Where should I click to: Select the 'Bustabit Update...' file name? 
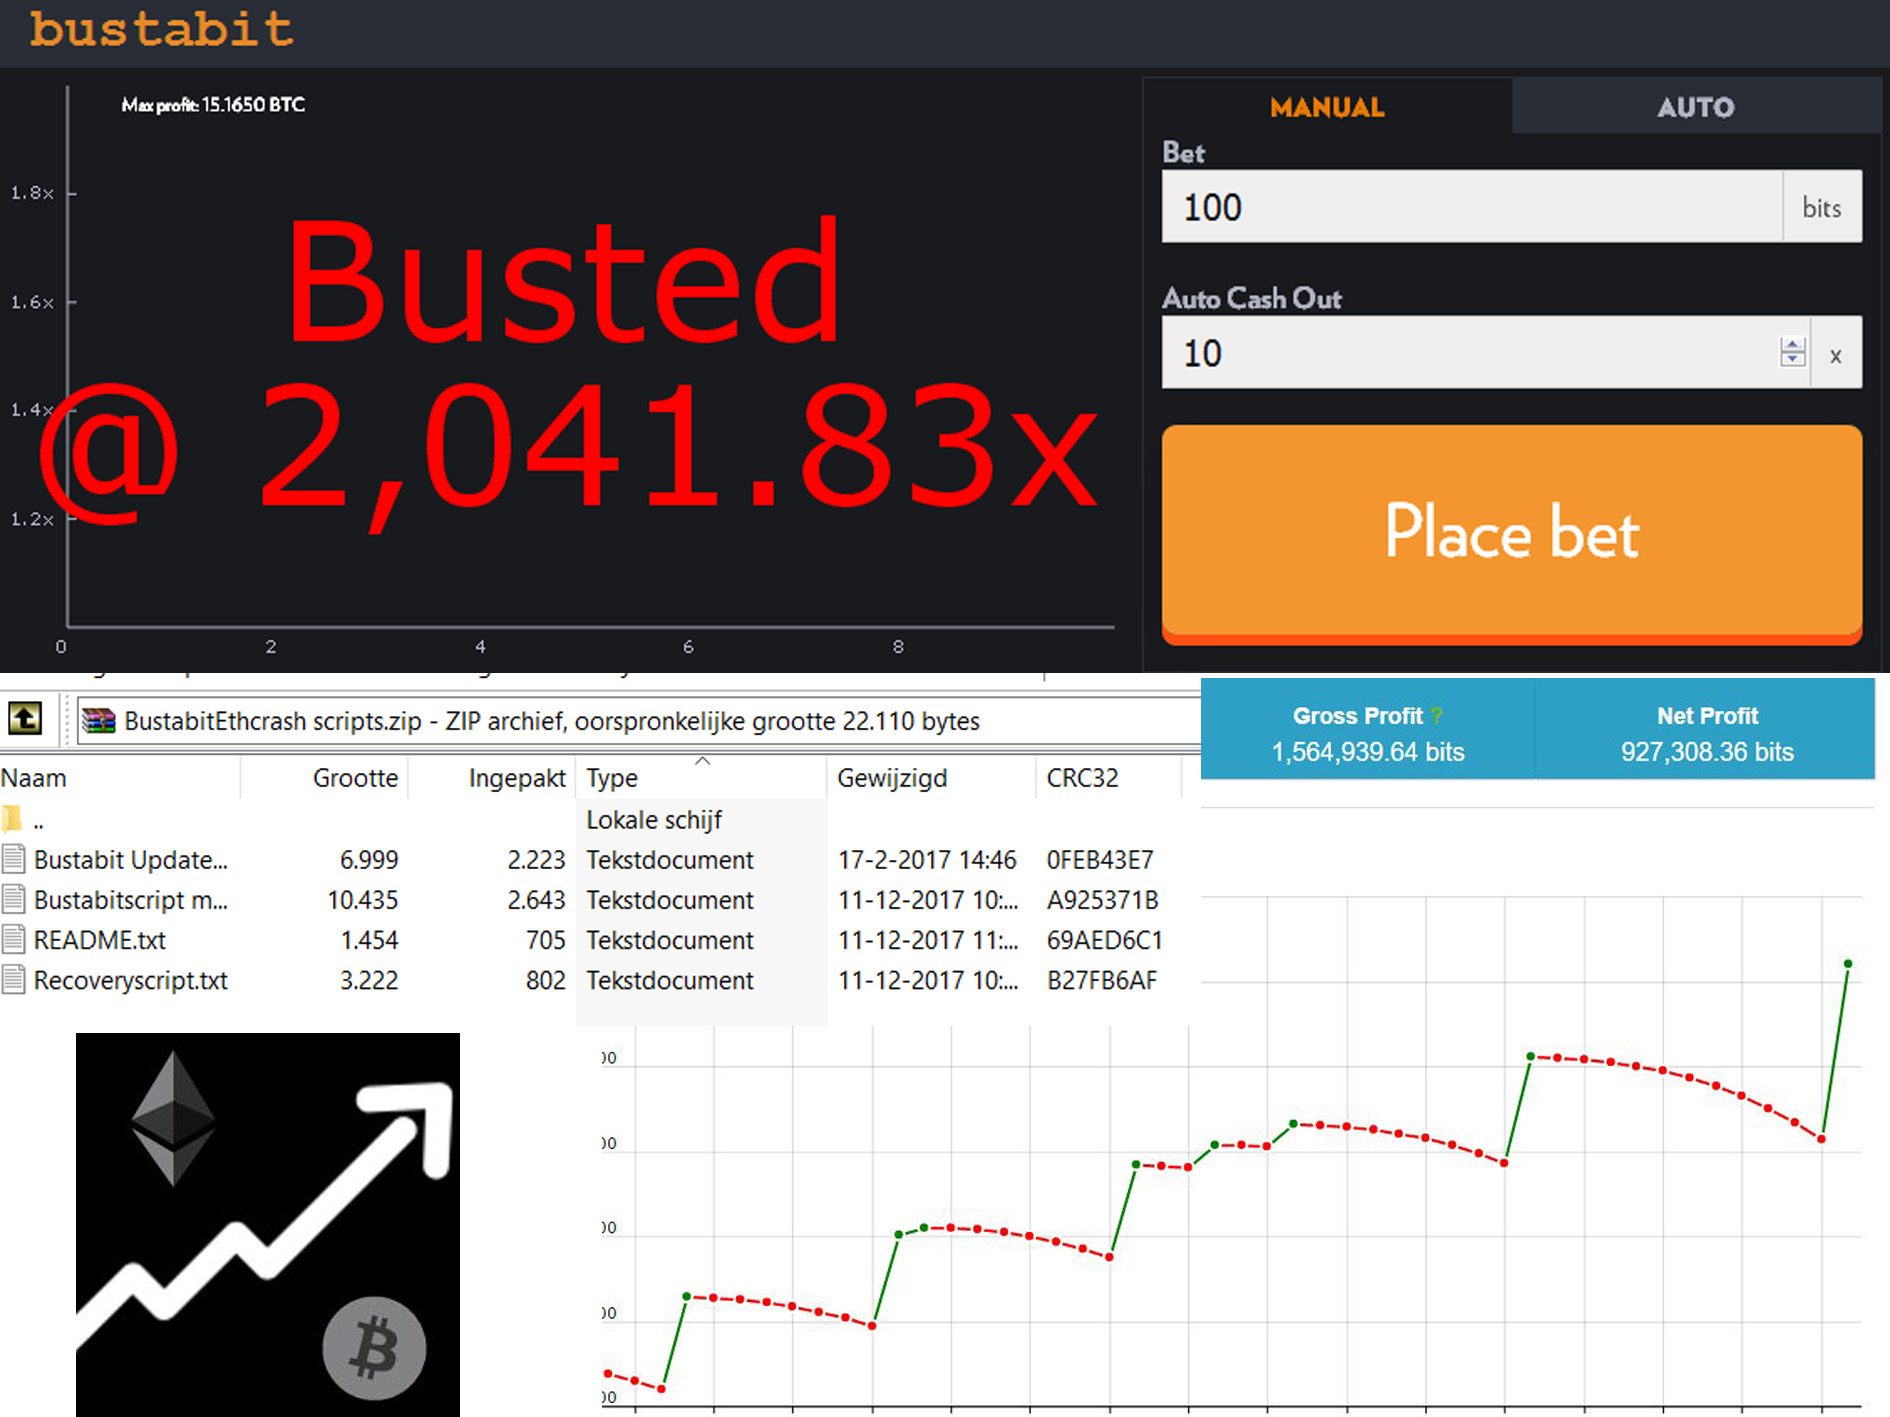131,860
